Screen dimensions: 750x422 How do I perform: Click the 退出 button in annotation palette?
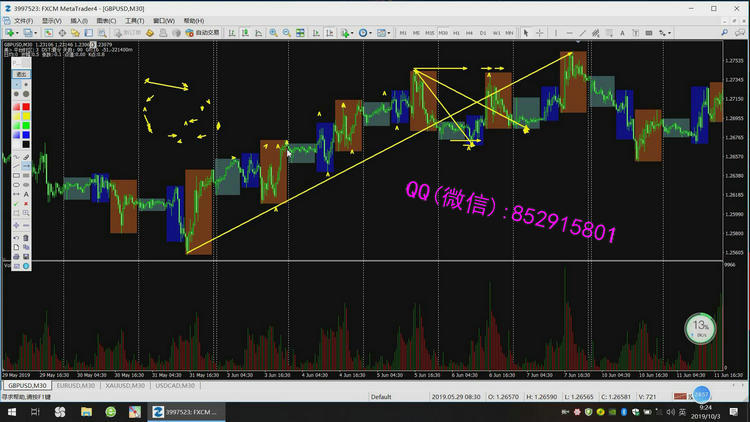[21, 74]
